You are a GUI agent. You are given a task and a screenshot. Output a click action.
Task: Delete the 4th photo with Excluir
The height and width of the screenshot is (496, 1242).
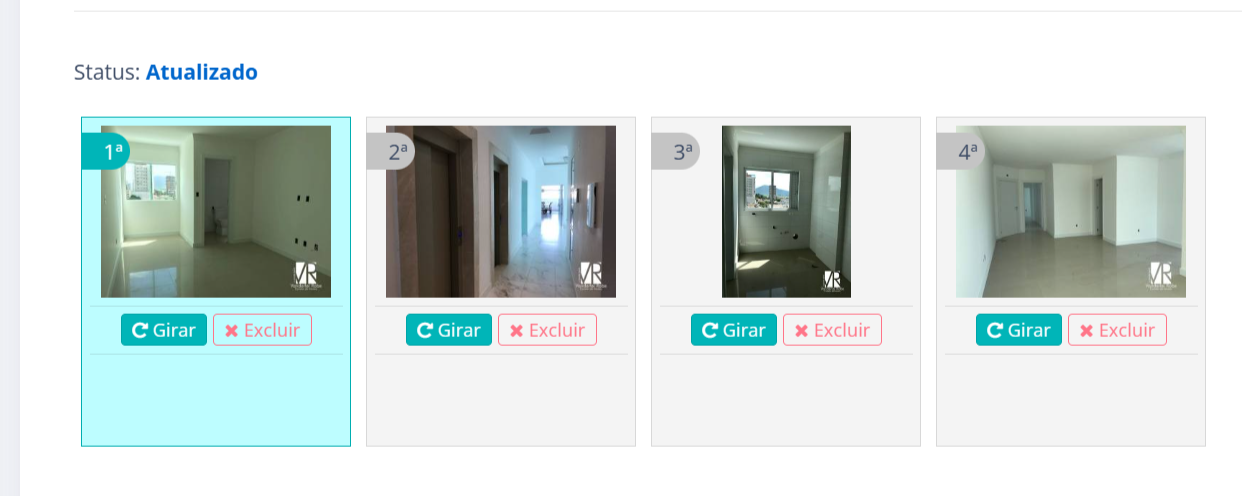click(x=1117, y=330)
